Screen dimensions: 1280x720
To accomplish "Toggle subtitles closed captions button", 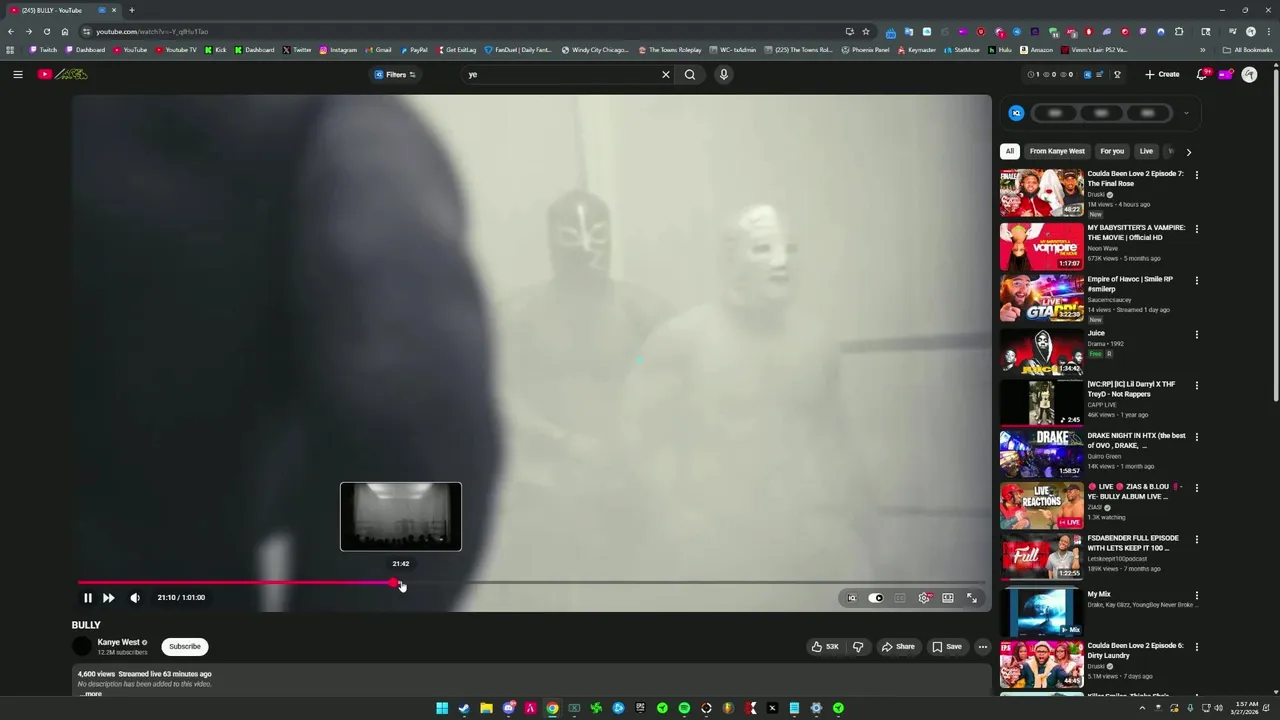I will pos(900,598).
